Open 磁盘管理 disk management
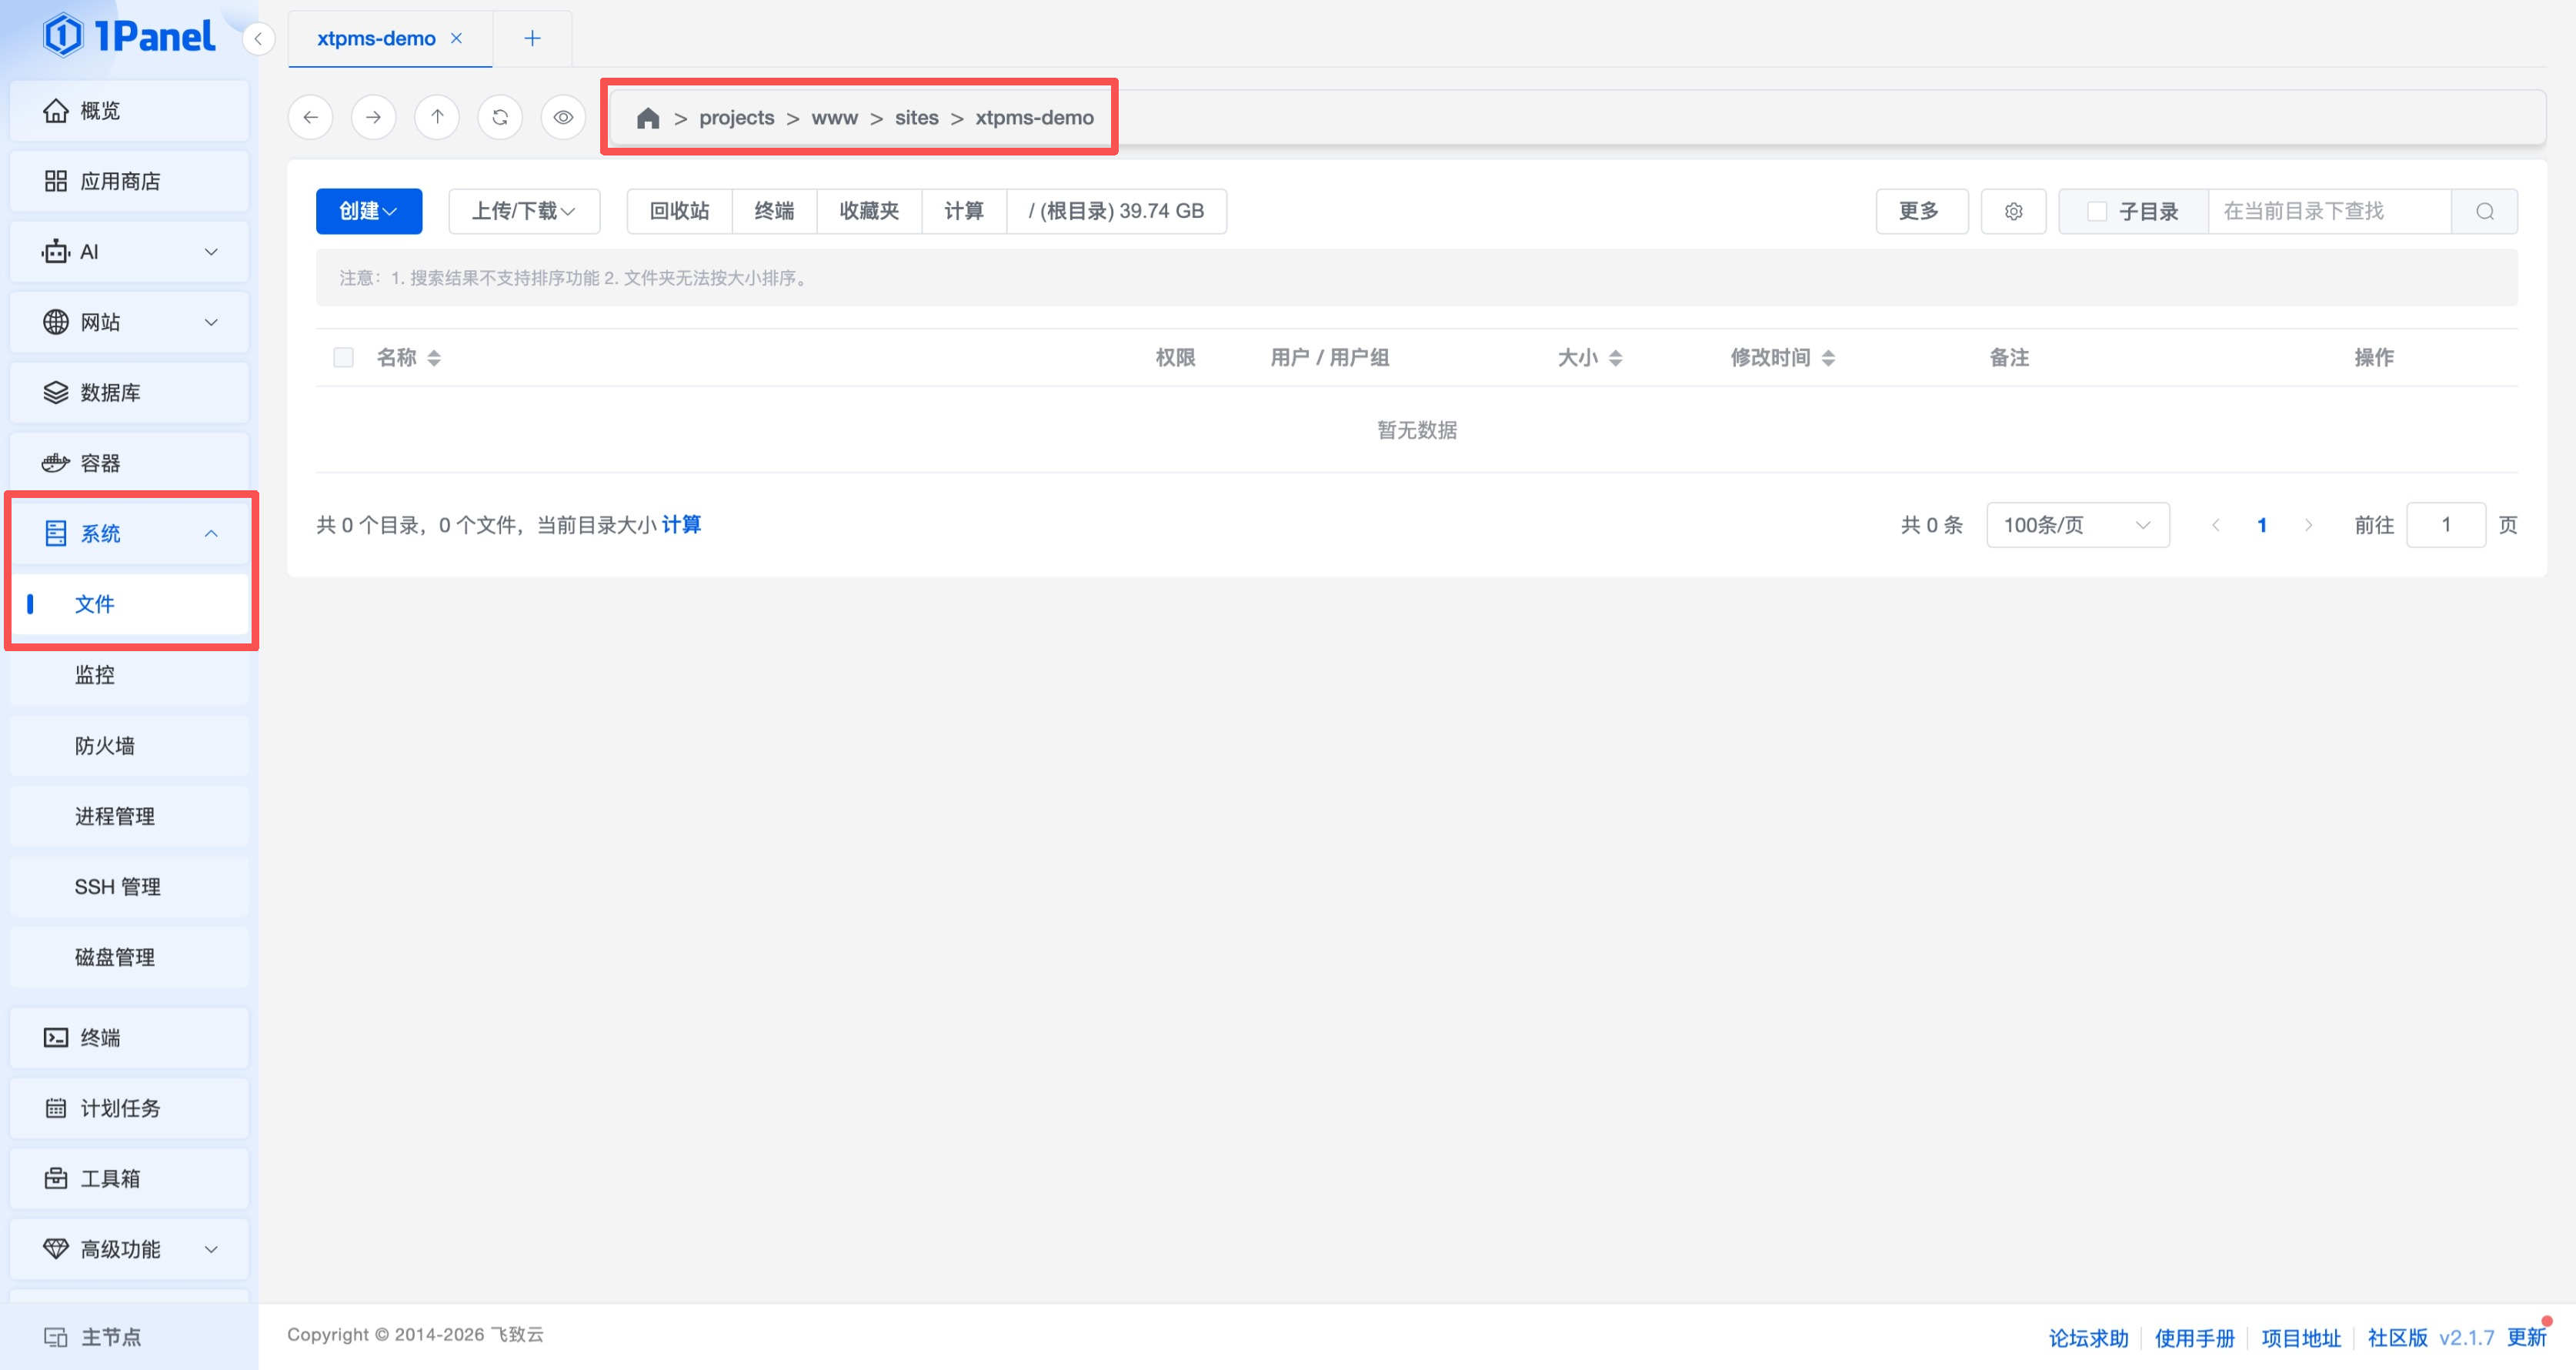Viewport: 2576px width, 1370px height. point(129,957)
